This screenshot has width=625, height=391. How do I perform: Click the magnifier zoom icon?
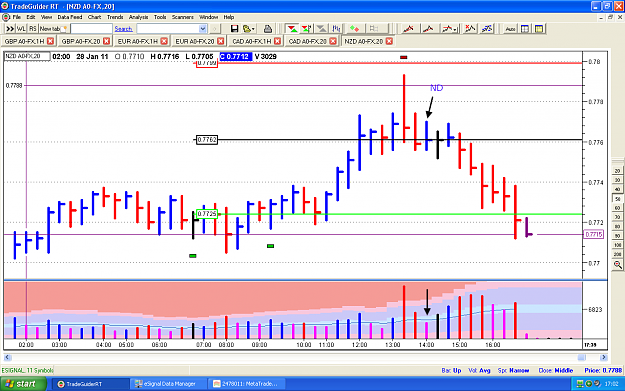click(x=617, y=264)
